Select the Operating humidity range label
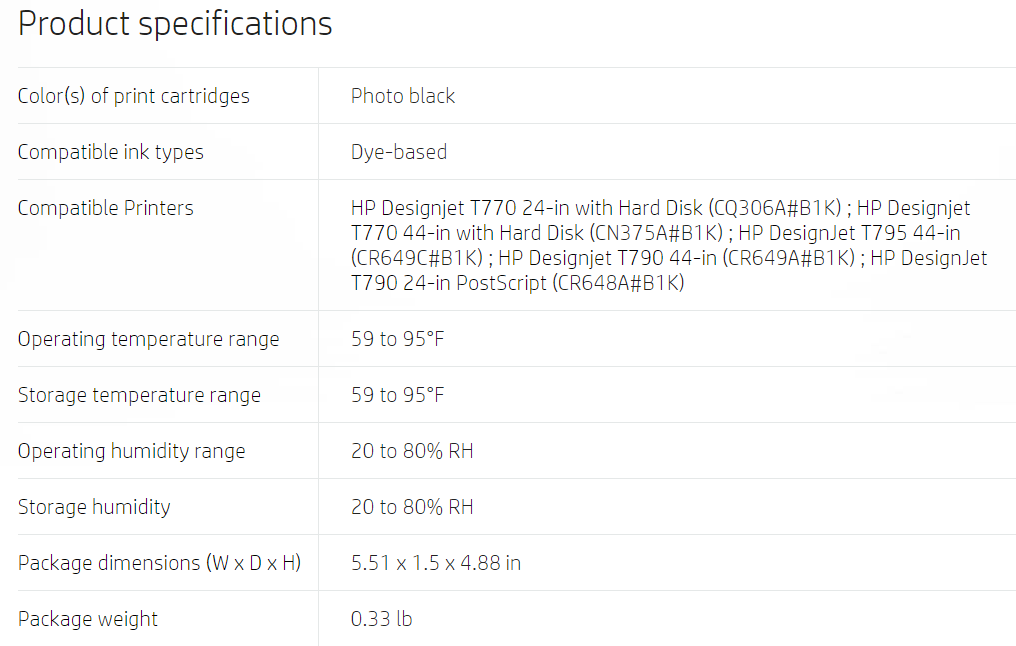This screenshot has height=646, width=1016. coord(132,451)
